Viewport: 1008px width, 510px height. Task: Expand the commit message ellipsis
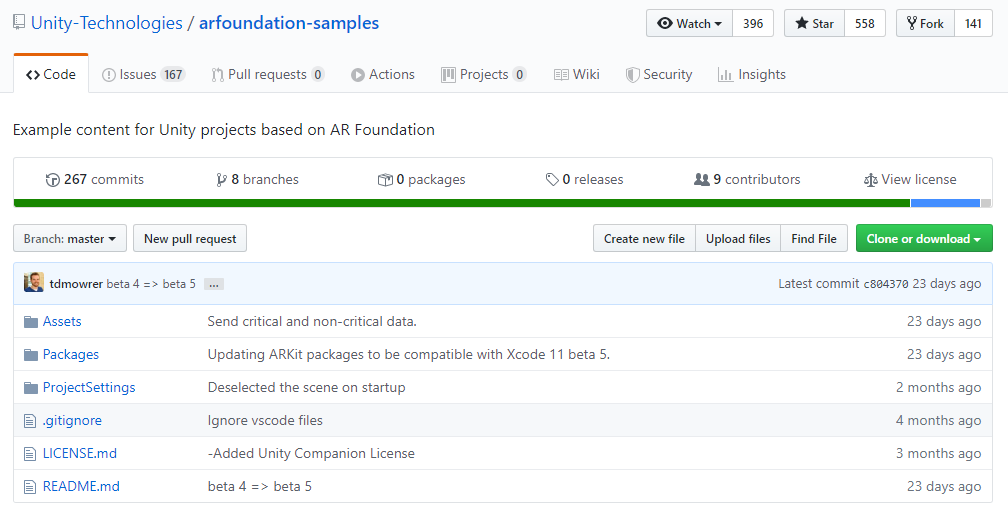(x=213, y=284)
